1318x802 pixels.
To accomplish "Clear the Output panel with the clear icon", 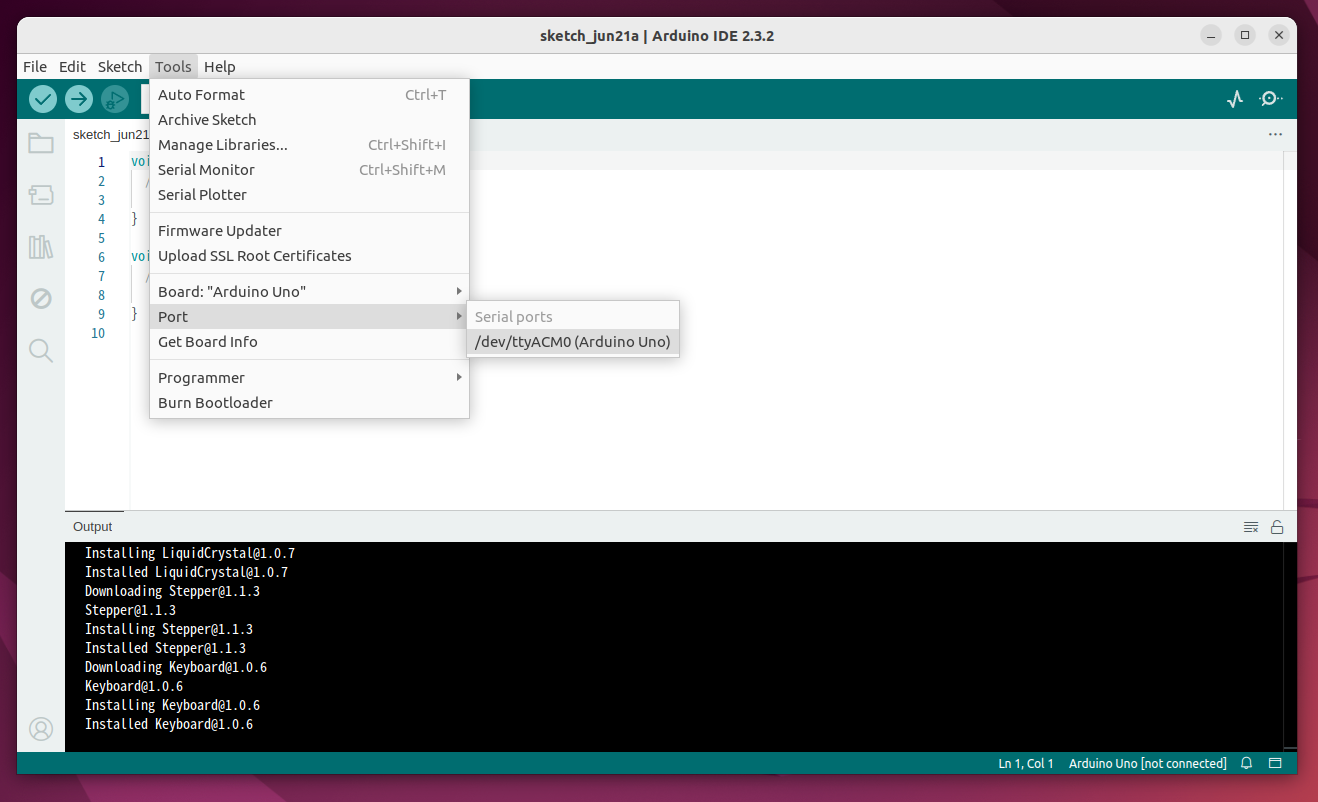I will pos(1250,526).
